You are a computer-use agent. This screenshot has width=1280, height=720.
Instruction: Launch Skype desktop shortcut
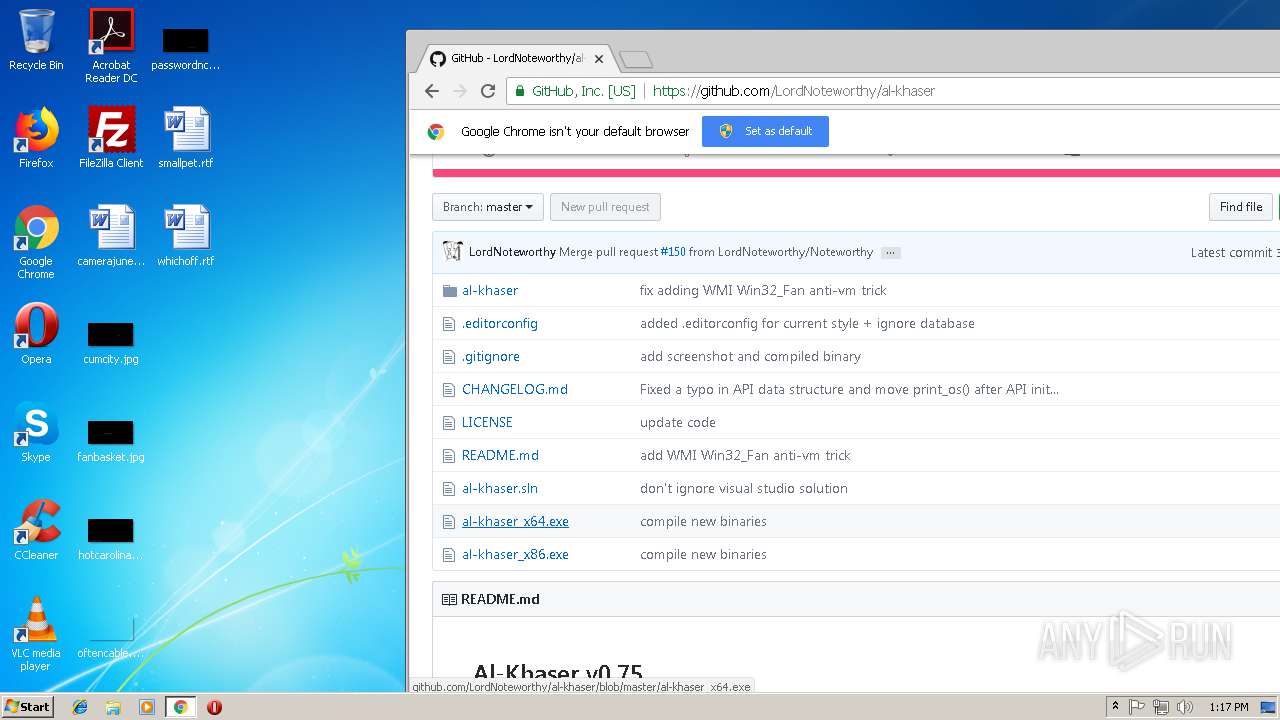(x=36, y=432)
